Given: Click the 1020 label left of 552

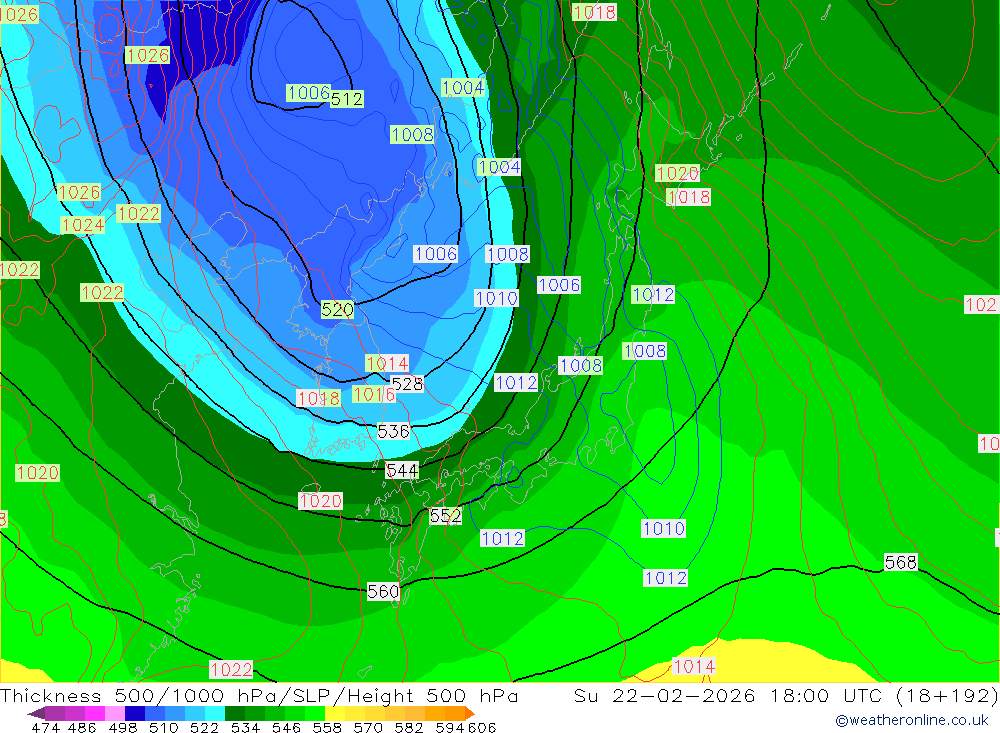Looking at the screenshot, I should [321, 501].
